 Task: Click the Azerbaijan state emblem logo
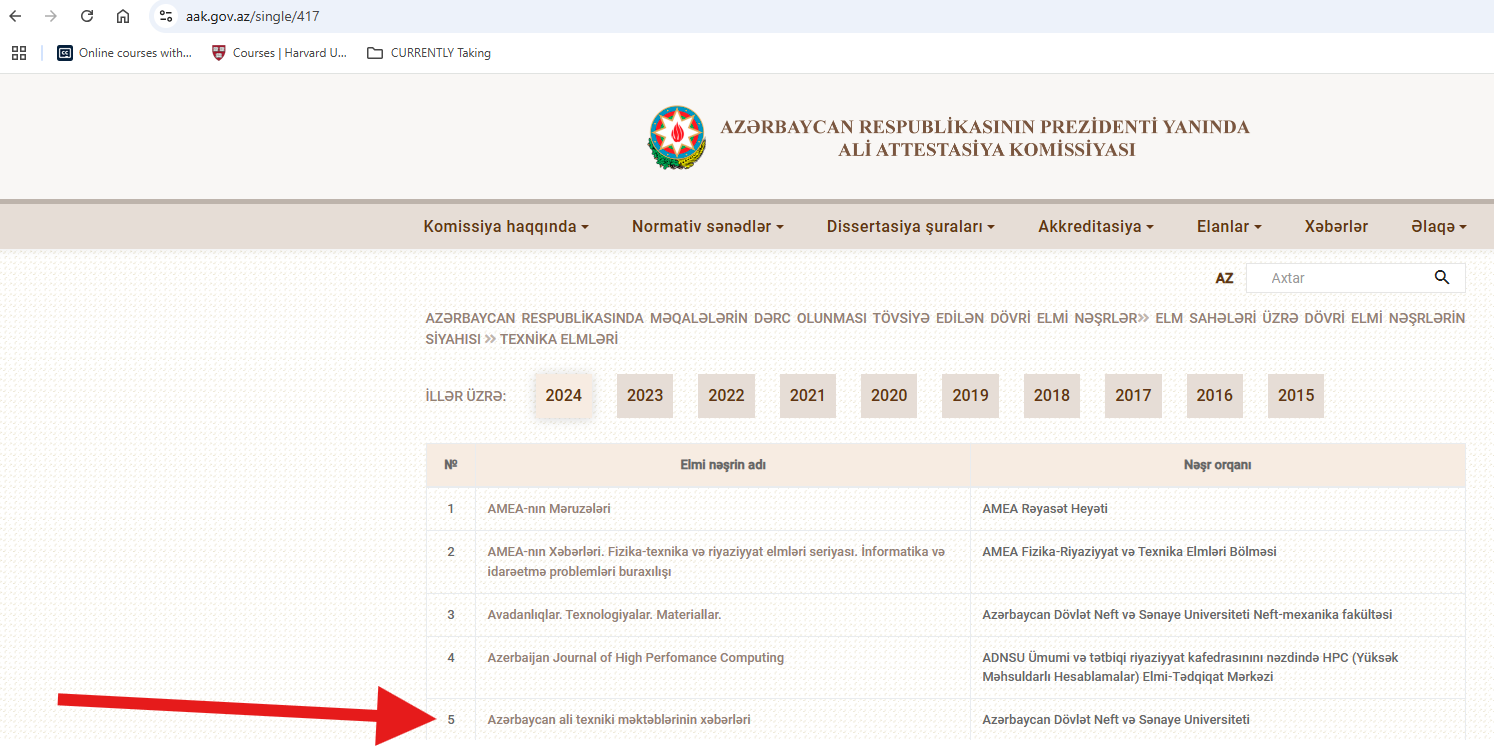(677, 138)
